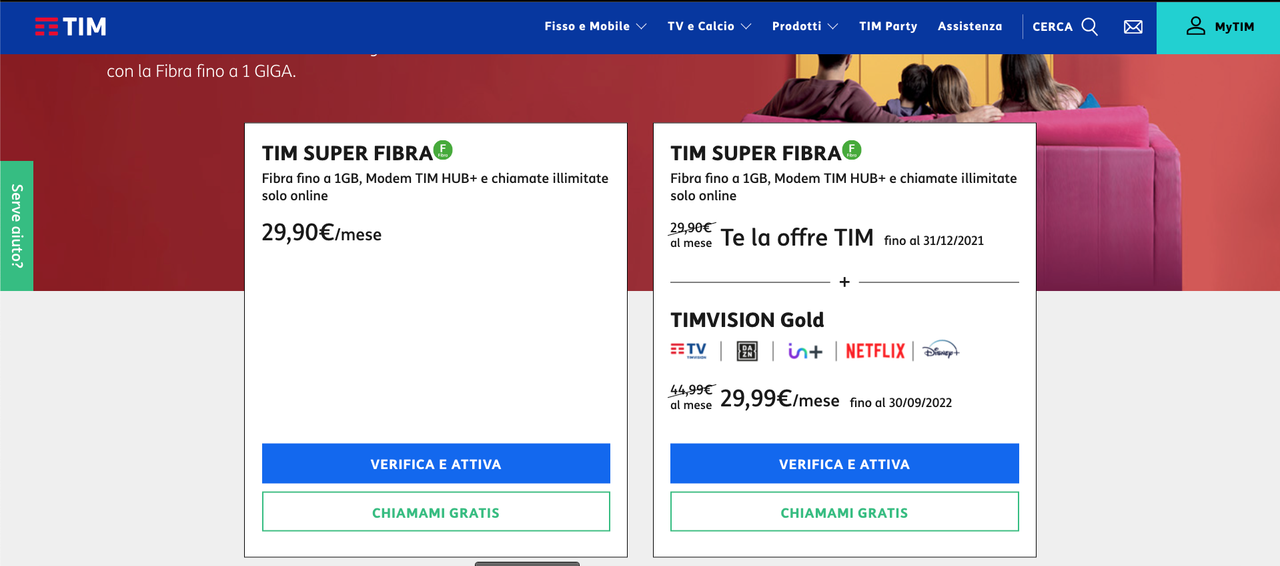1280x566 pixels.
Task: Open the envelope messages icon
Action: tap(1133, 27)
